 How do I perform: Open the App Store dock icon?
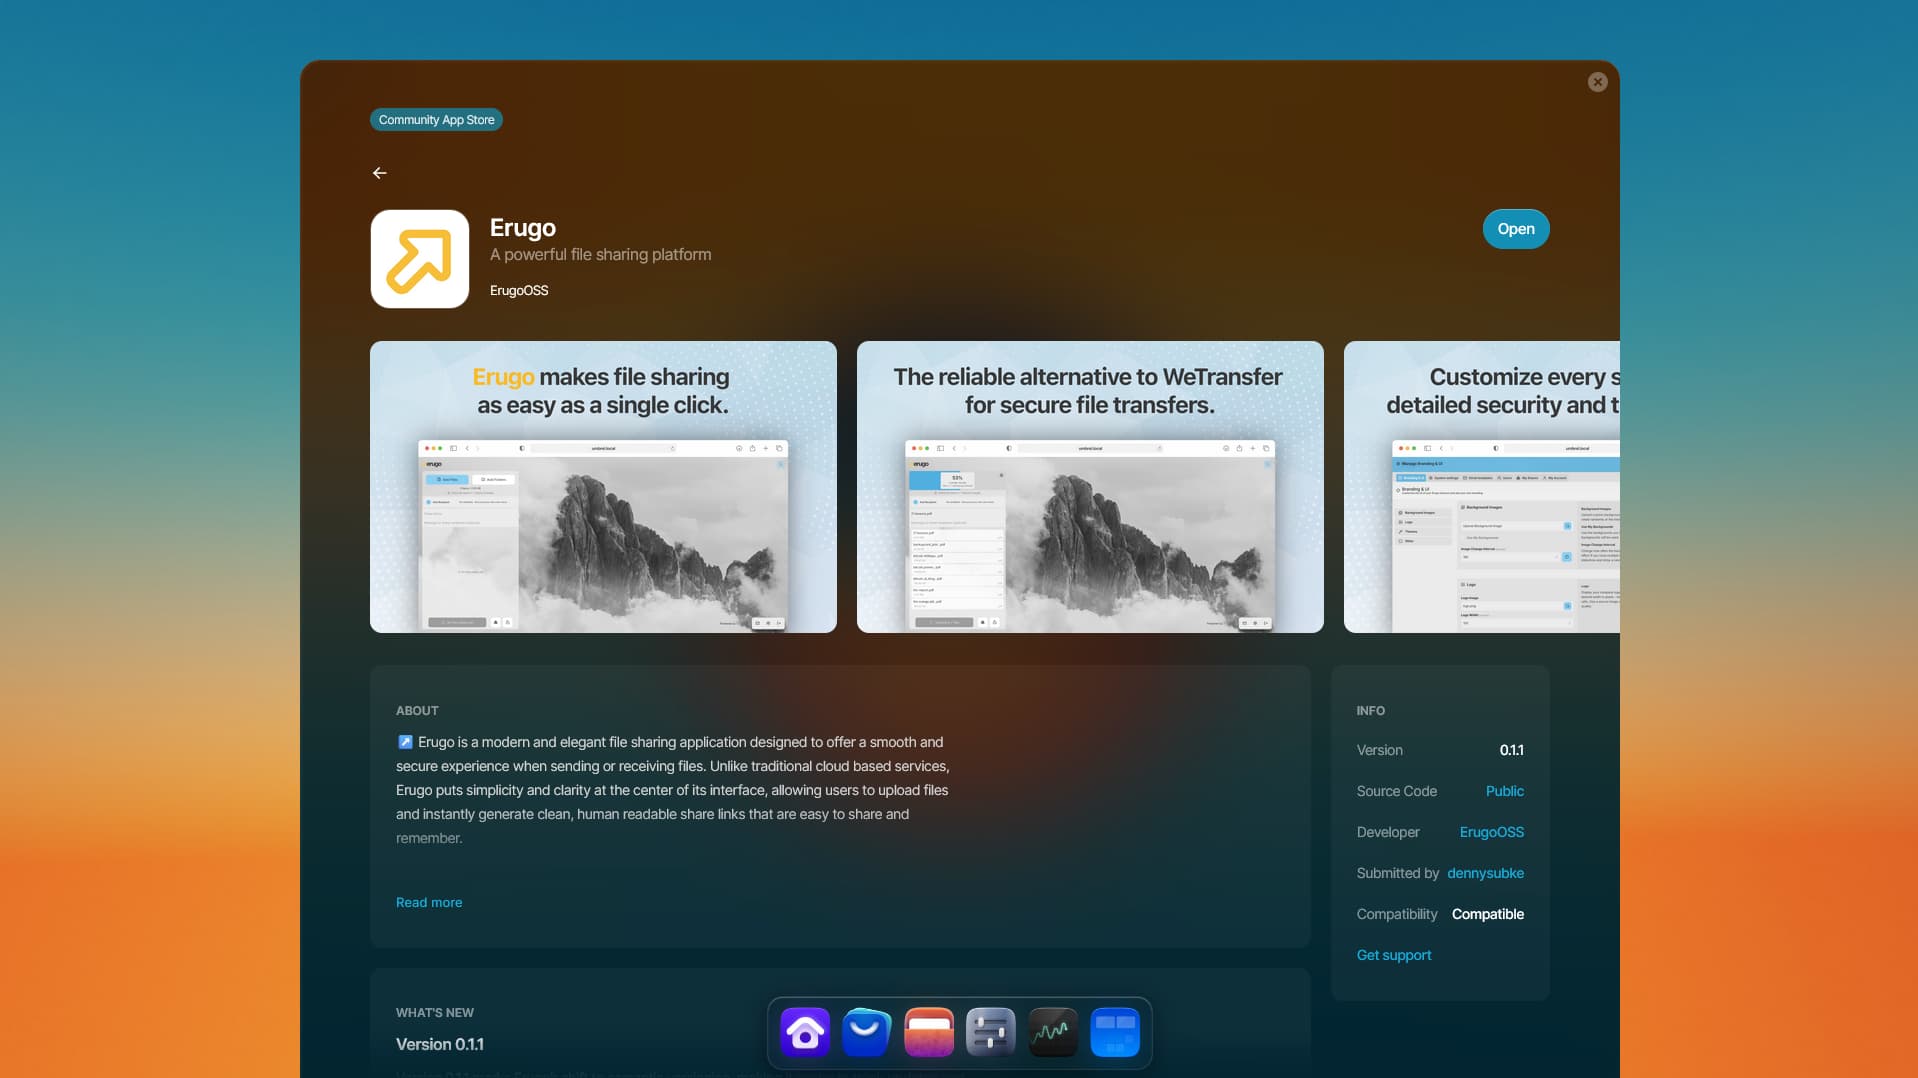coord(867,1033)
